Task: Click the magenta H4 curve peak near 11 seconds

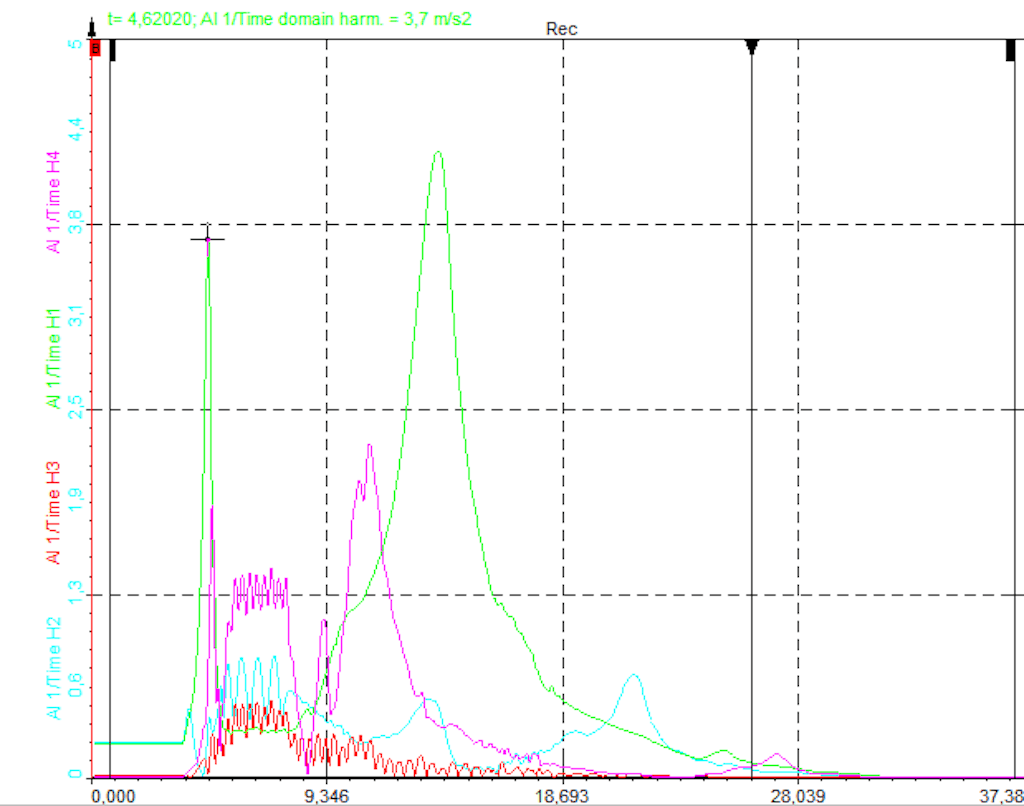Action: click(x=370, y=445)
